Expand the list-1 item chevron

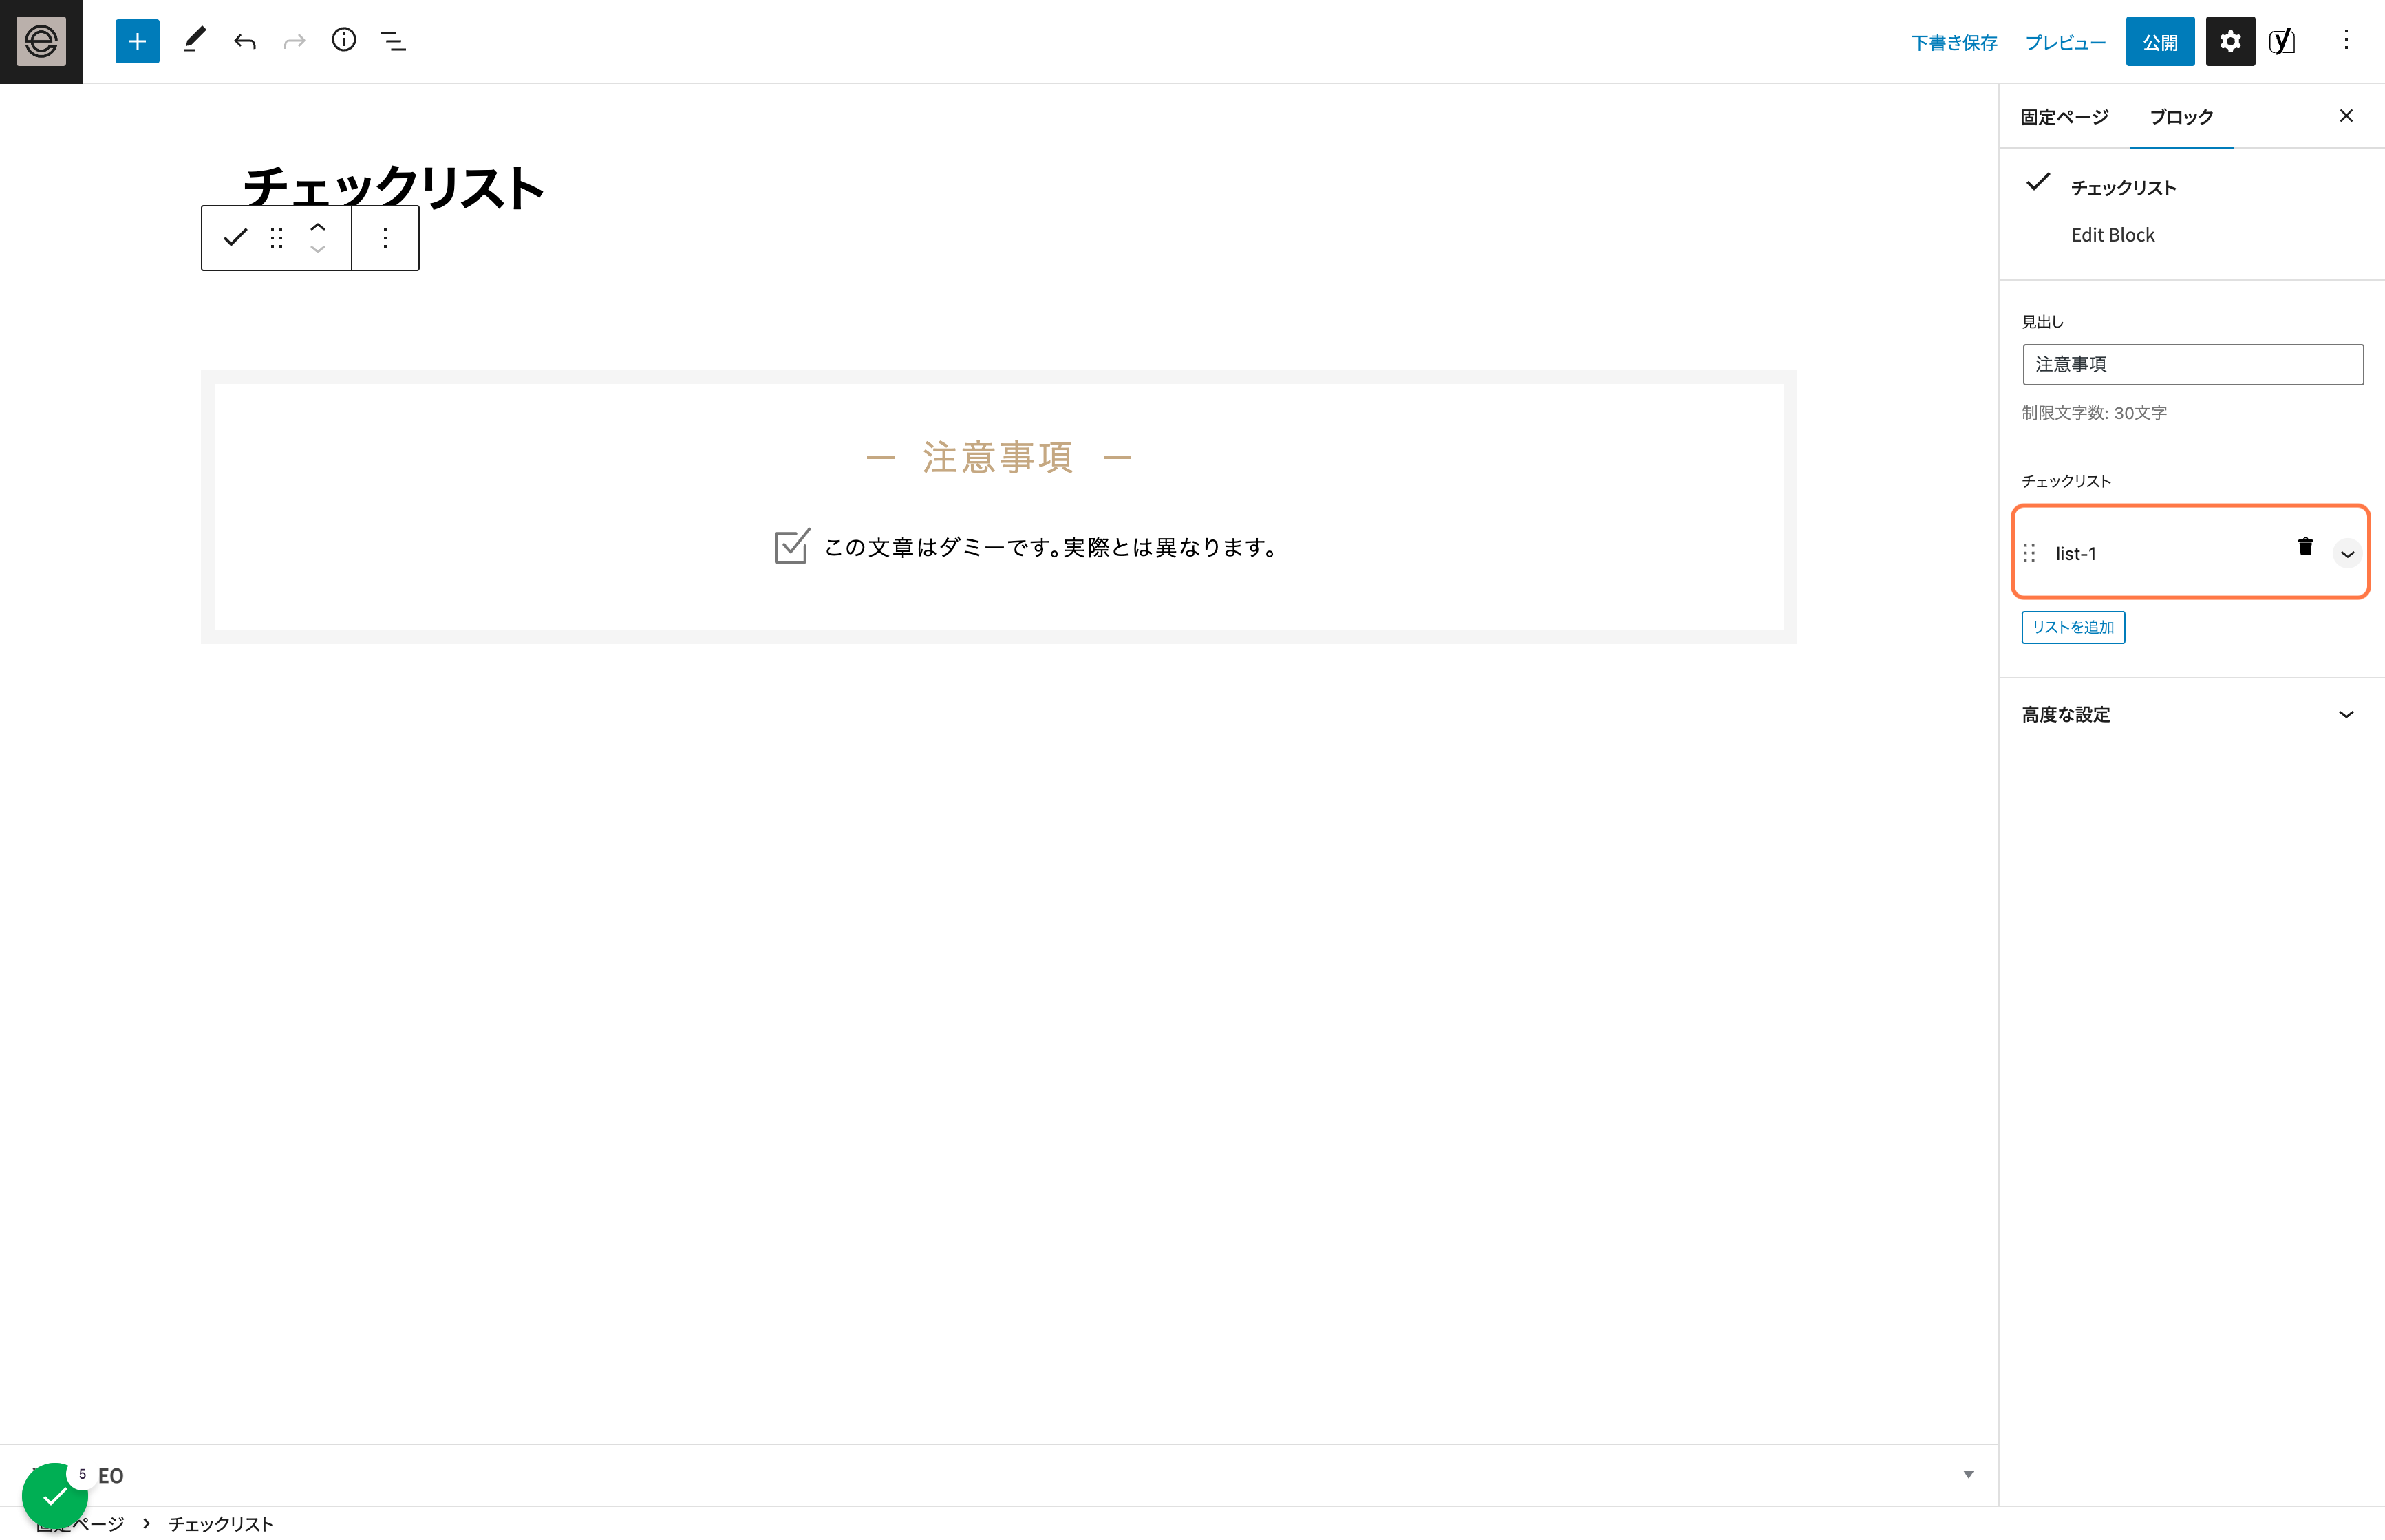(x=2347, y=553)
